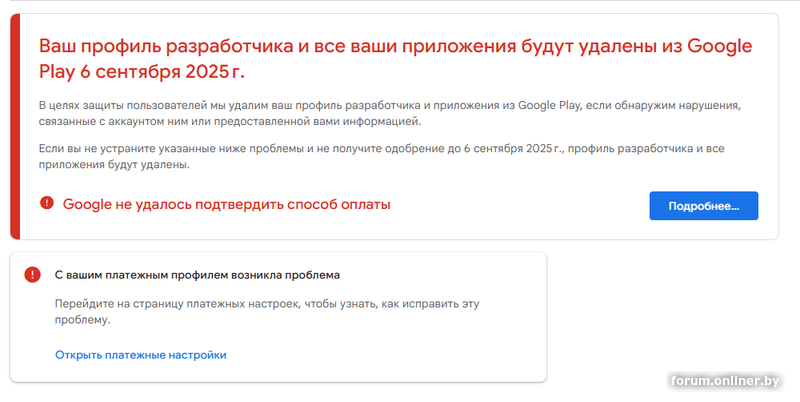Click the date 6 сентября 2025 г. in the red heading
The image size is (800, 402).
(158, 72)
